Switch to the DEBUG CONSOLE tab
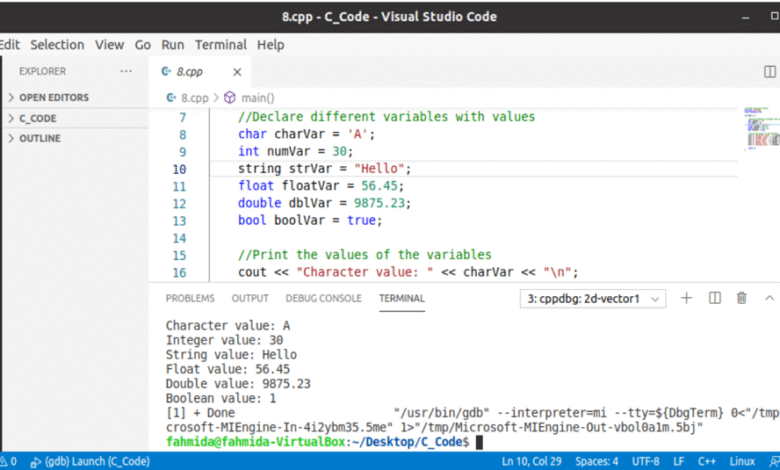780x470 pixels. [323, 298]
